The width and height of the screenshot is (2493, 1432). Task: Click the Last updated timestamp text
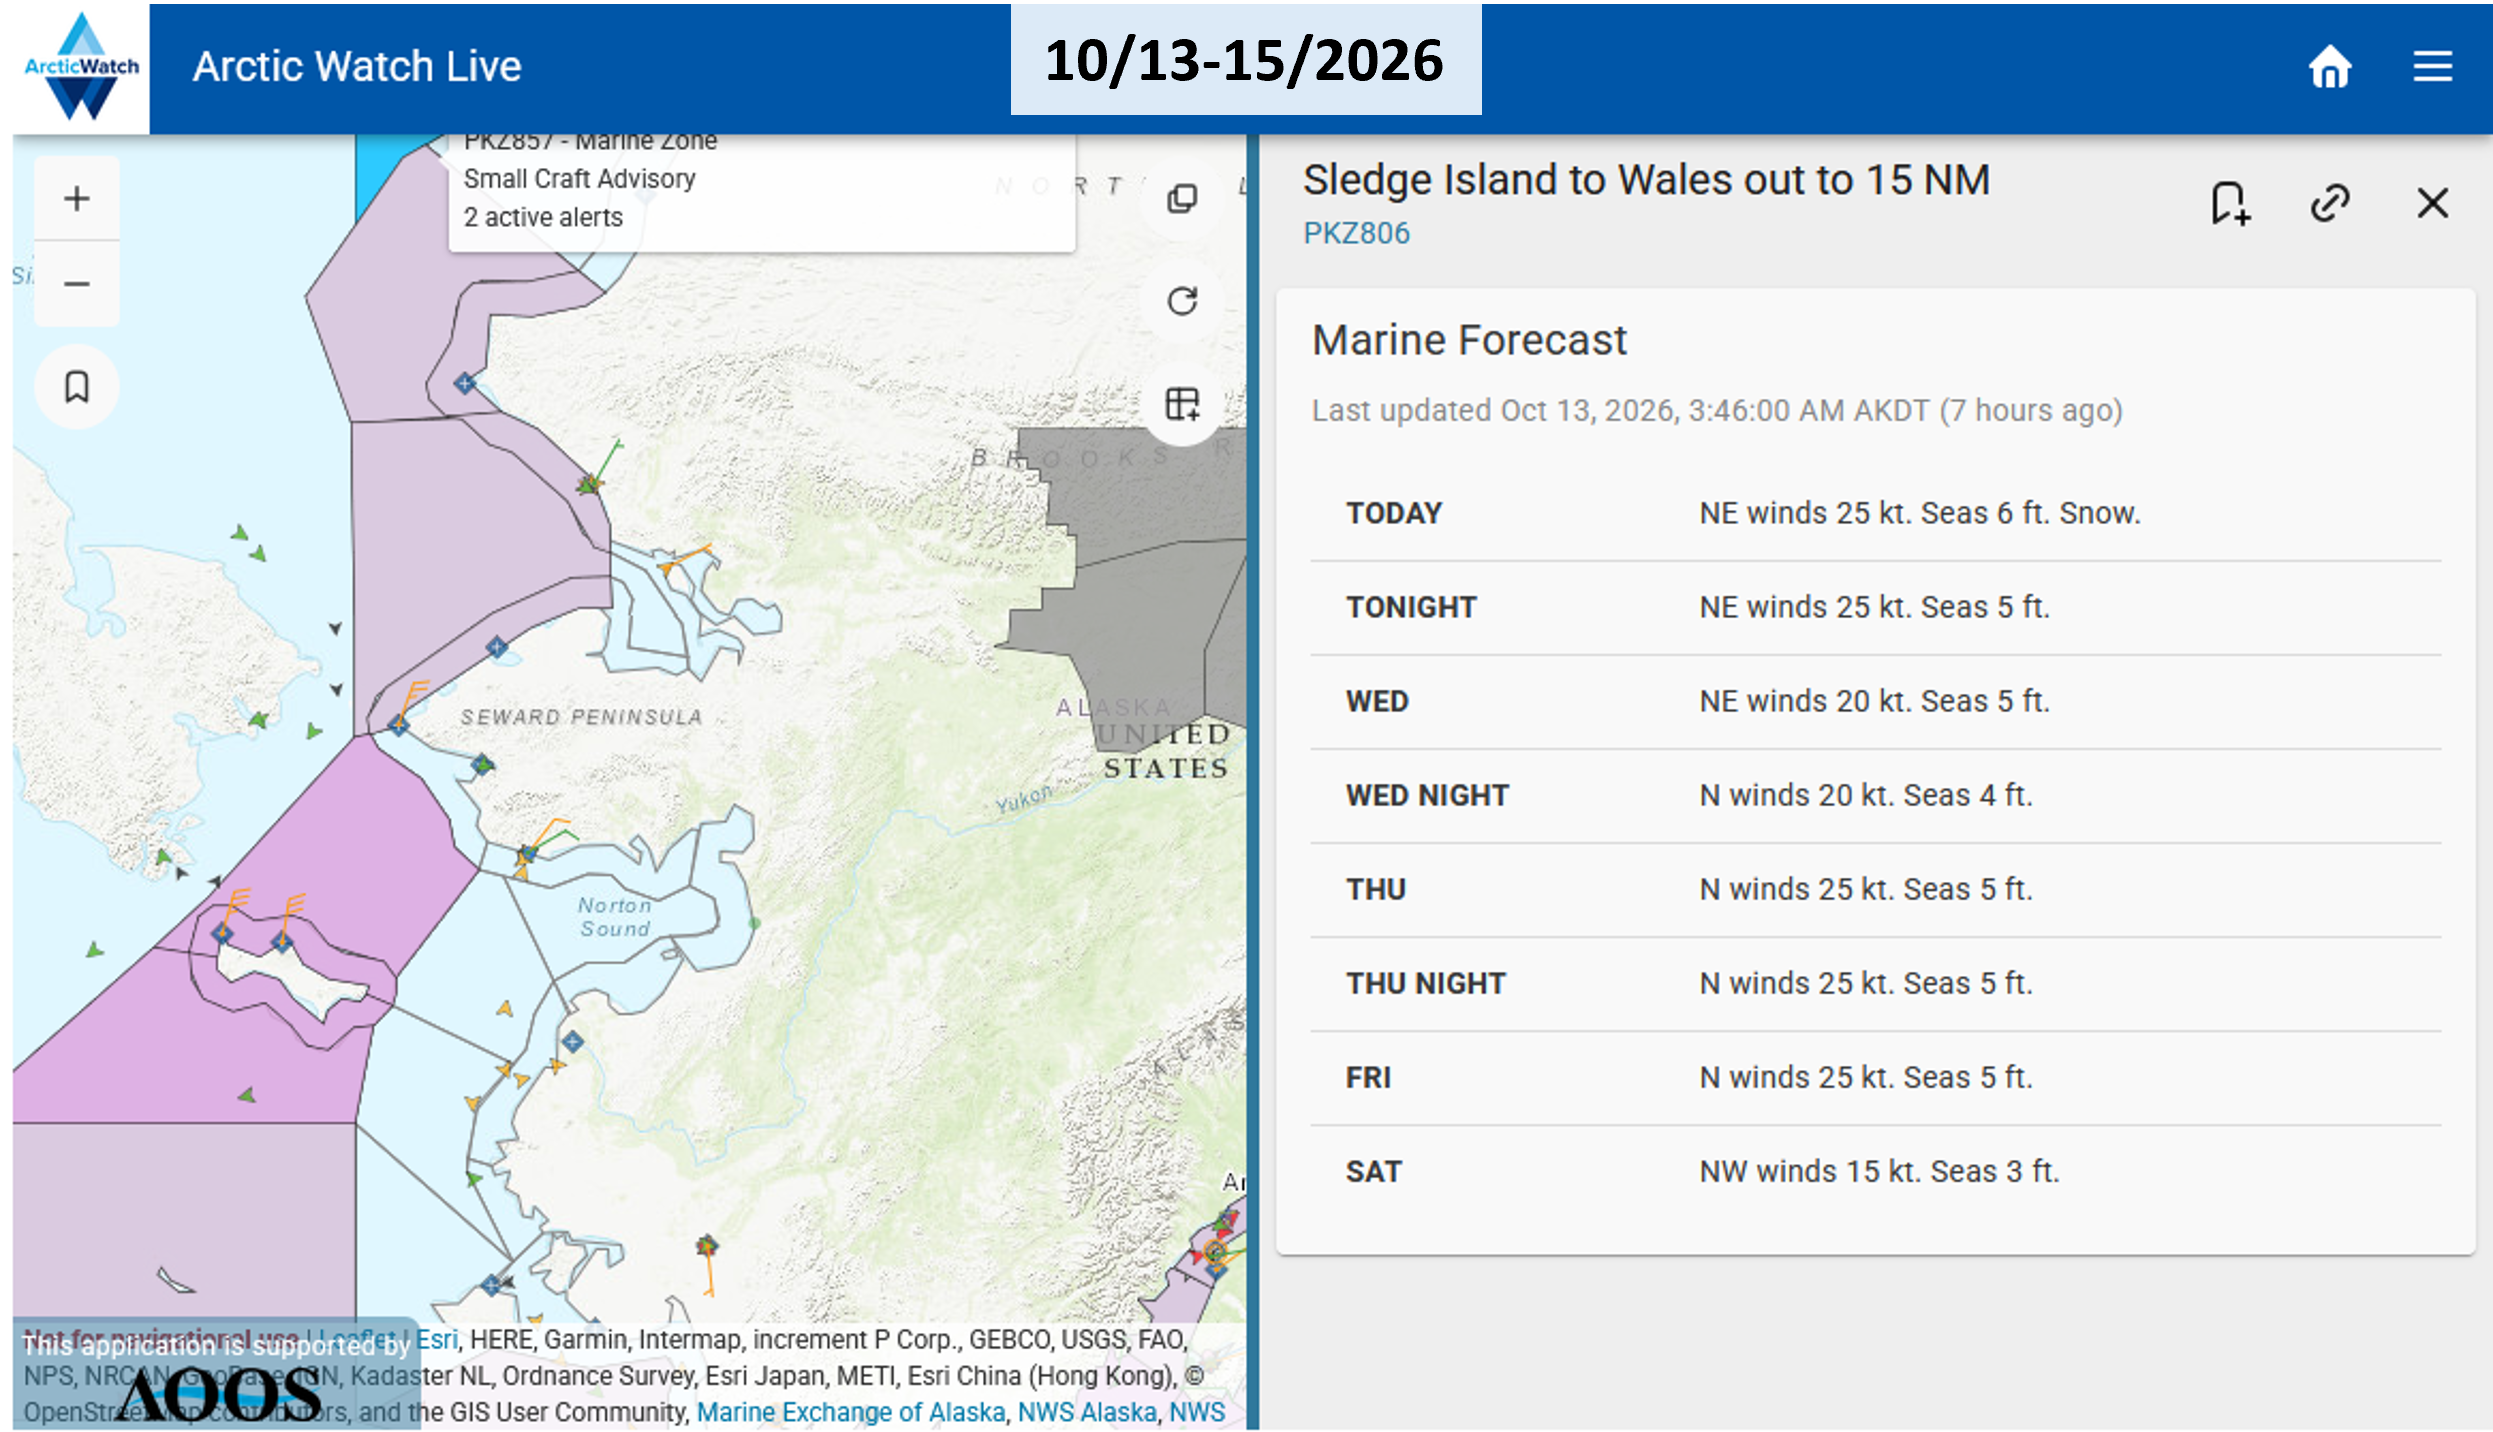click(x=1717, y=410)
